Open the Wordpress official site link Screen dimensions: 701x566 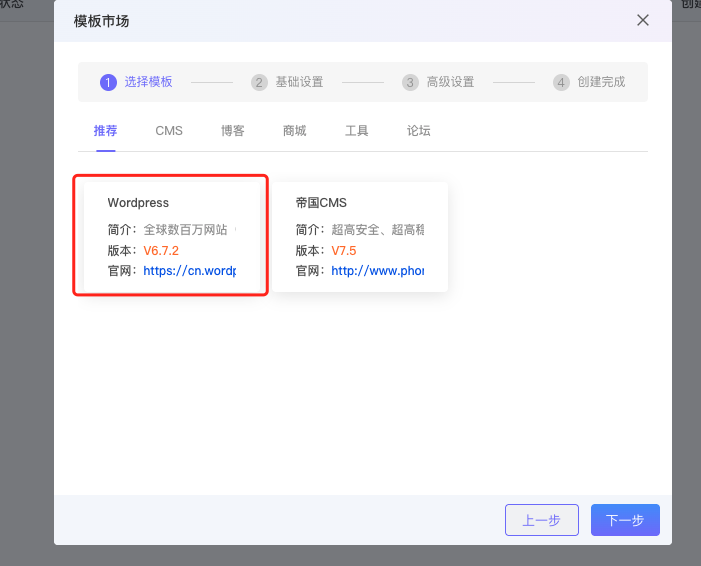point(189,271)
